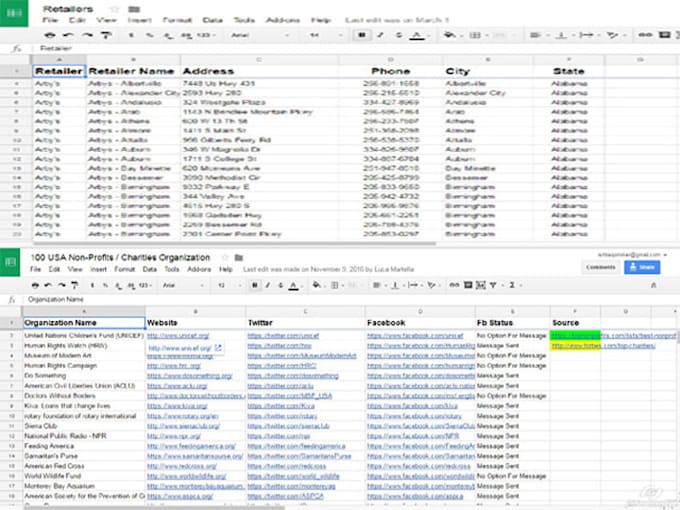Select paint format in Non-Profits sheet
The width and height of the screenshot is (680, 510).
point(75,285)
